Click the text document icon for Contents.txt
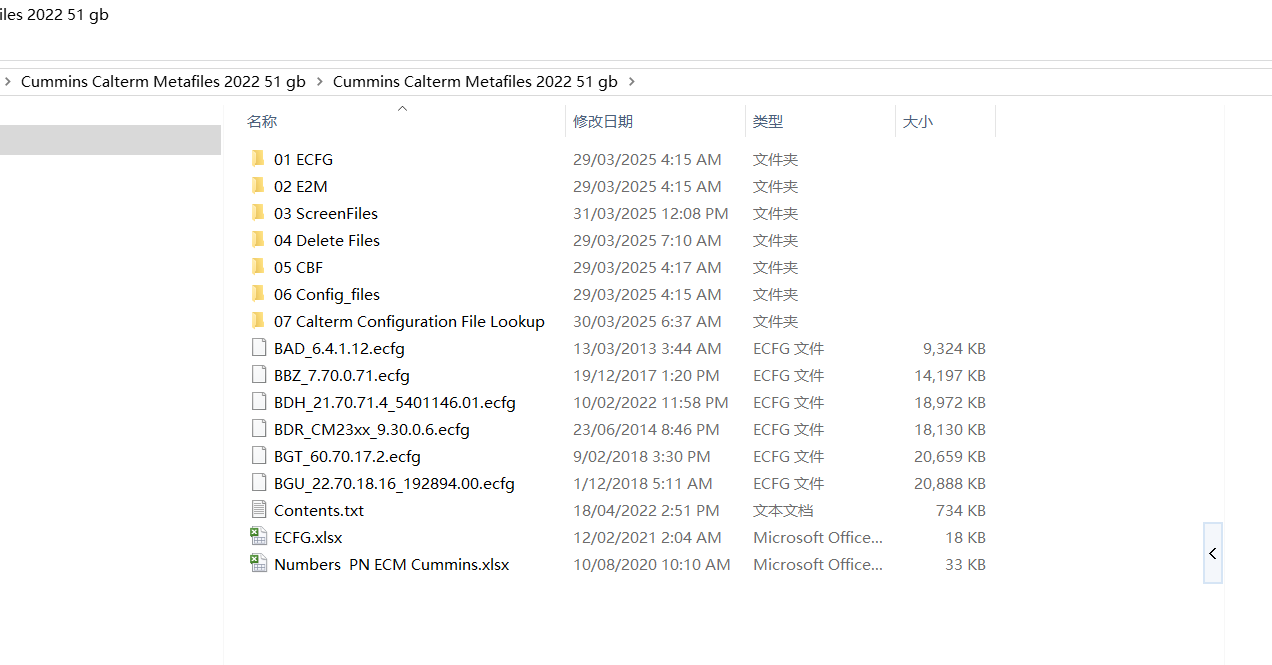Image resolution: width=1272 pixels, height=665 pixels. pyautogui.click(x=259, y=510)
